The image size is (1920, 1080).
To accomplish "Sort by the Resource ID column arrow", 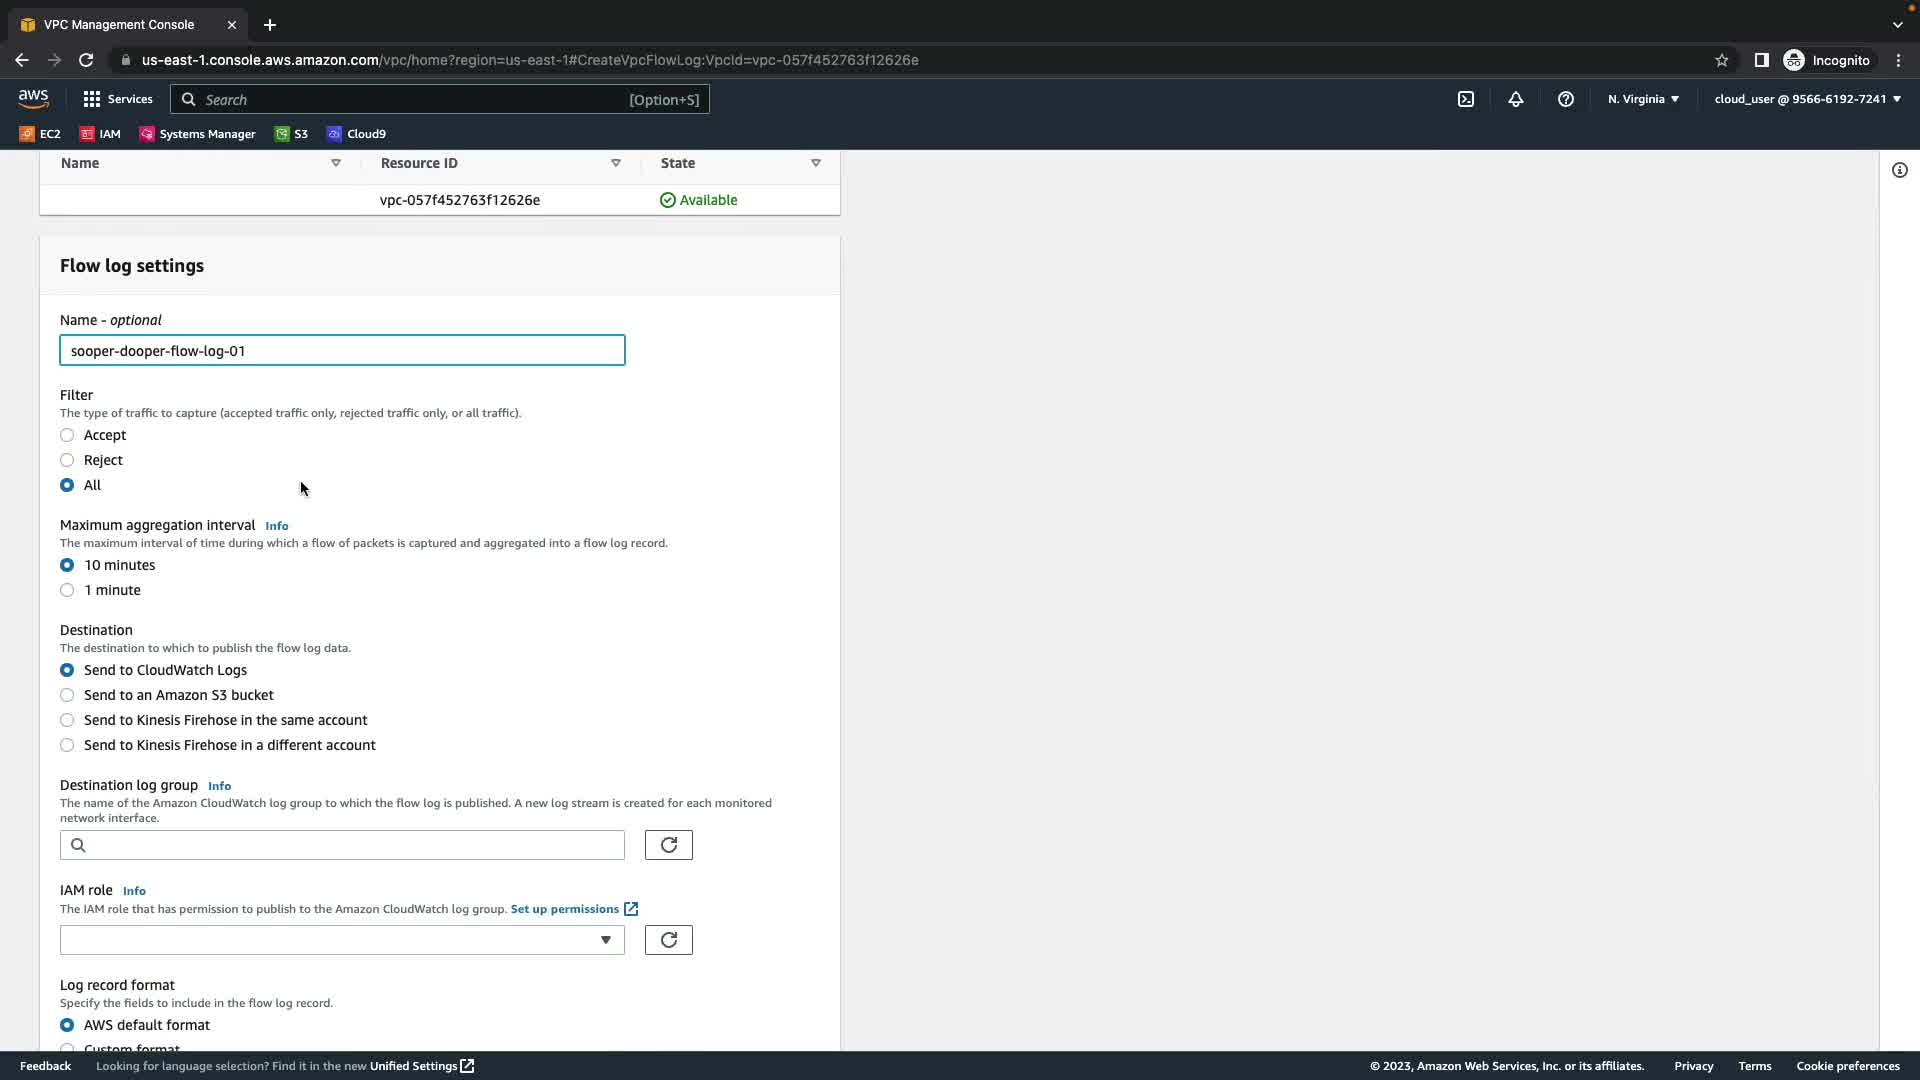I will (616, 163).
